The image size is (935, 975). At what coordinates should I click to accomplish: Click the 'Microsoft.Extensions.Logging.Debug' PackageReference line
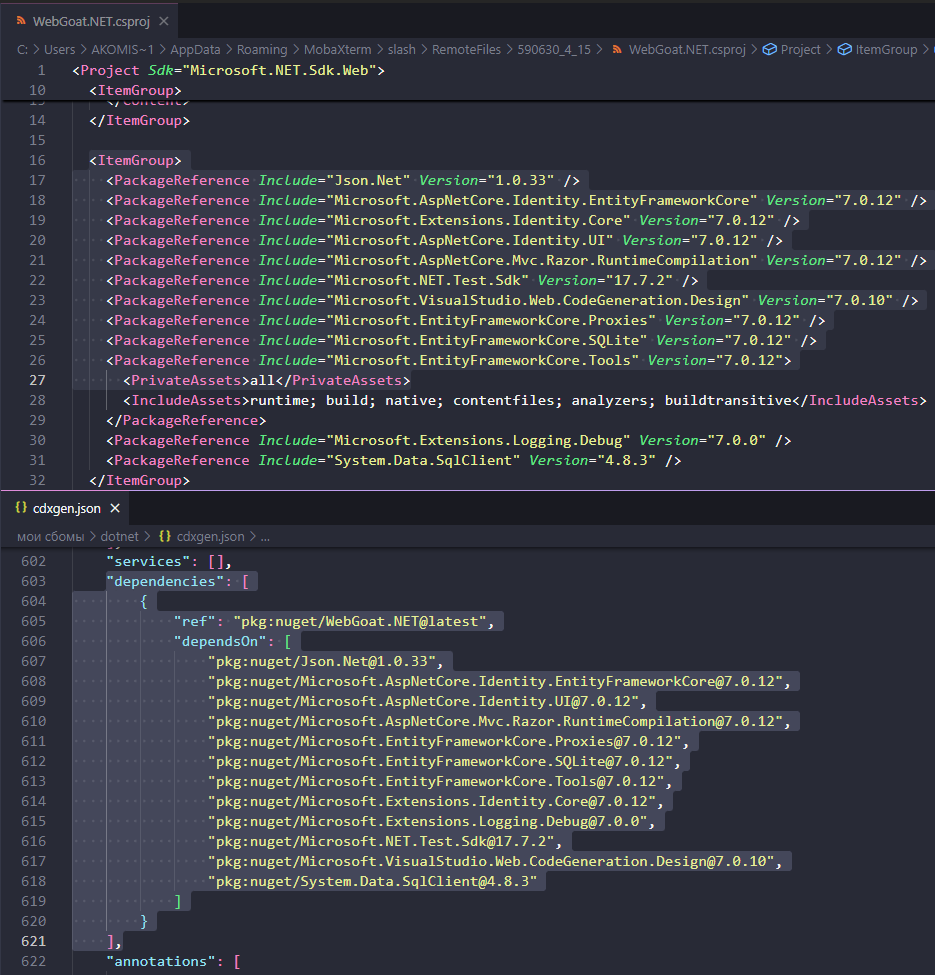coord(448,441)
